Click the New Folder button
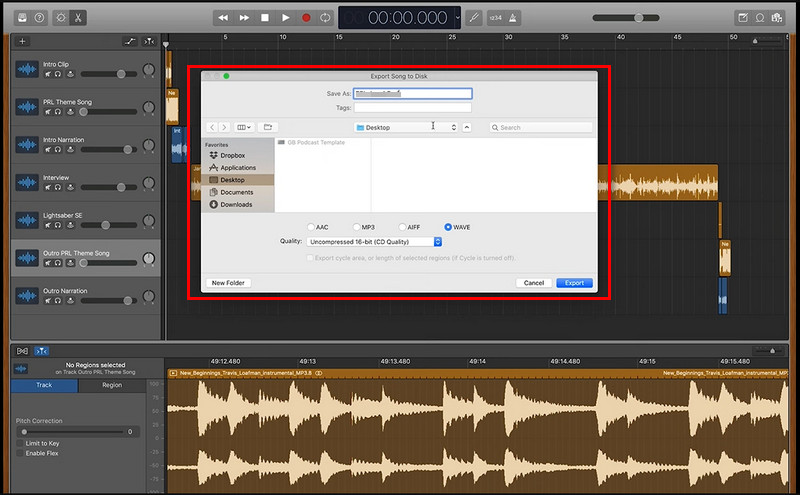Image resolution: width=800 pixels, height=495 pixels. pyautogui.click(x=228, y=283)
